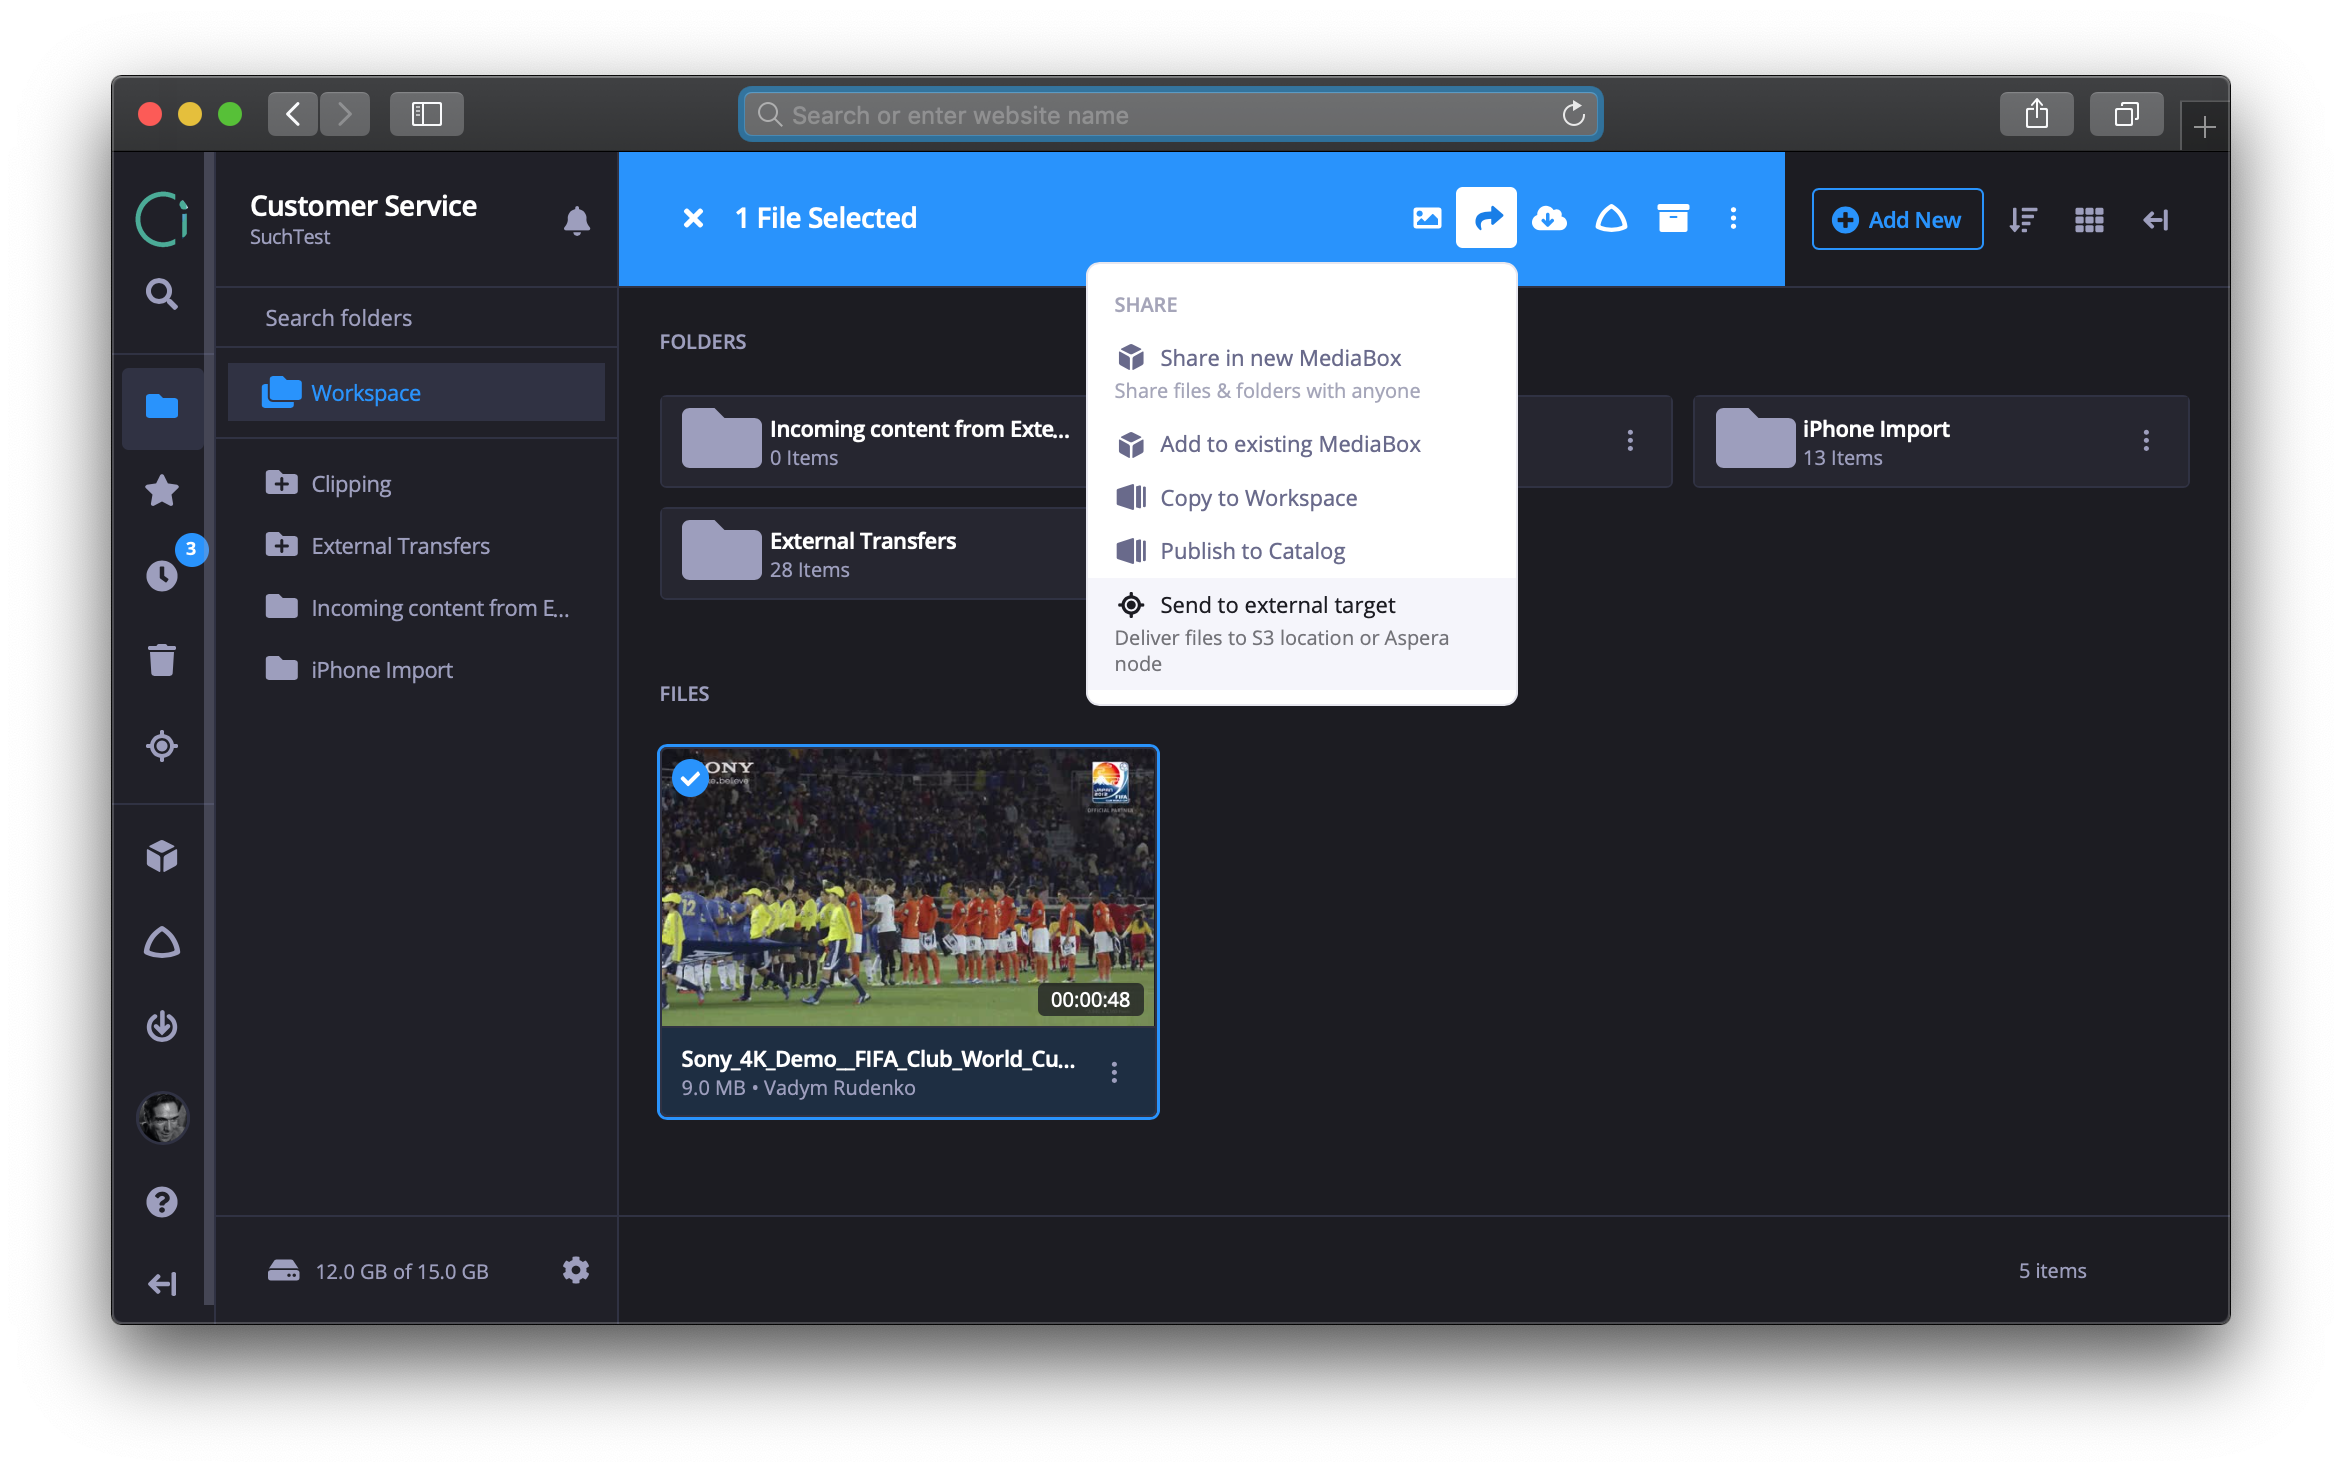The width and height of the screenshot is (2342, 1472).
Task: Open downloads power-arrow icon in sidebar
Action: coord(161,1027)
